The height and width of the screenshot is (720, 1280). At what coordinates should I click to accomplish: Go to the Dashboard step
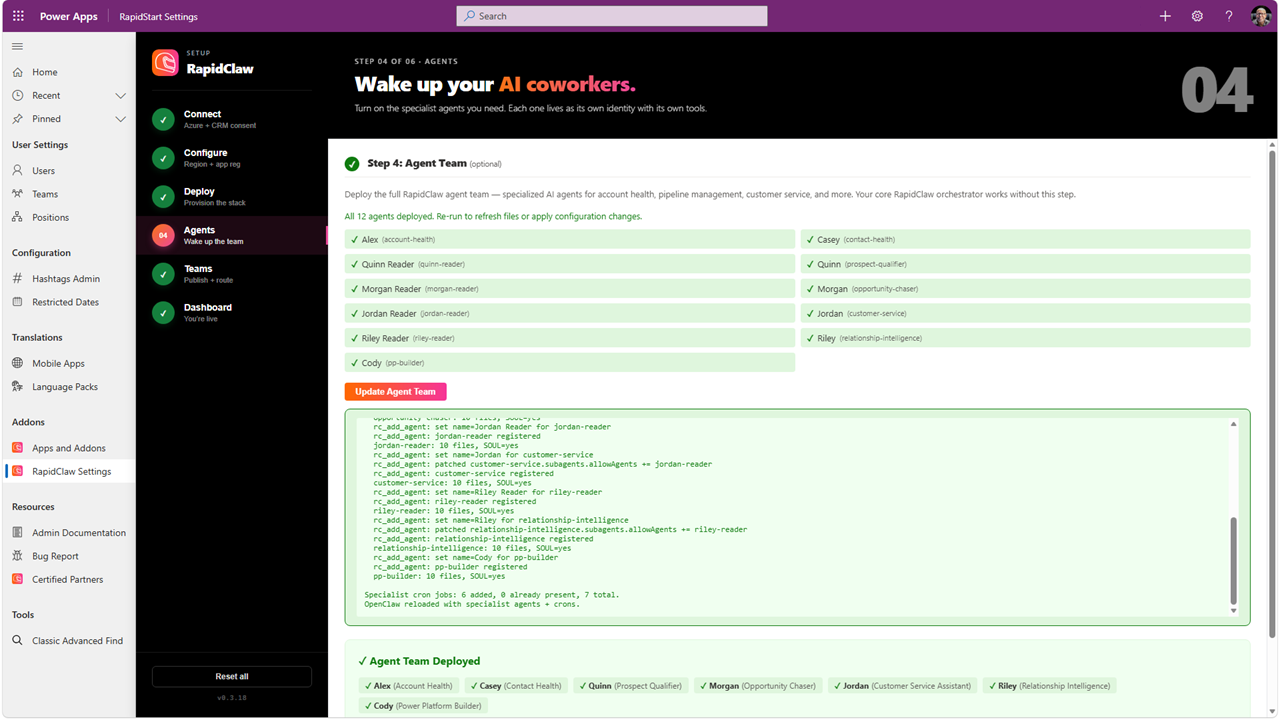(x=232, y=313)
